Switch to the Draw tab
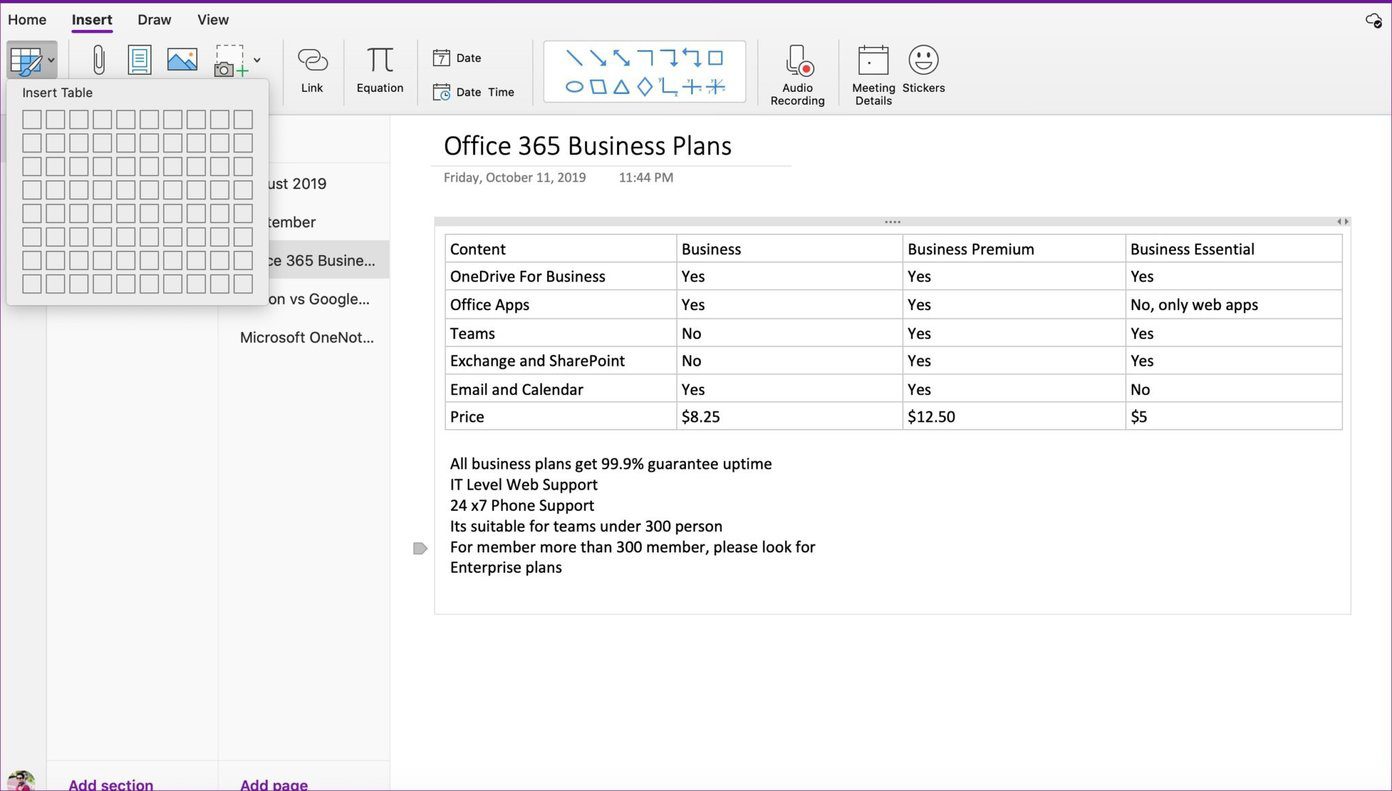This screenshot has width=1392, height=791. (x=155, y=20)
